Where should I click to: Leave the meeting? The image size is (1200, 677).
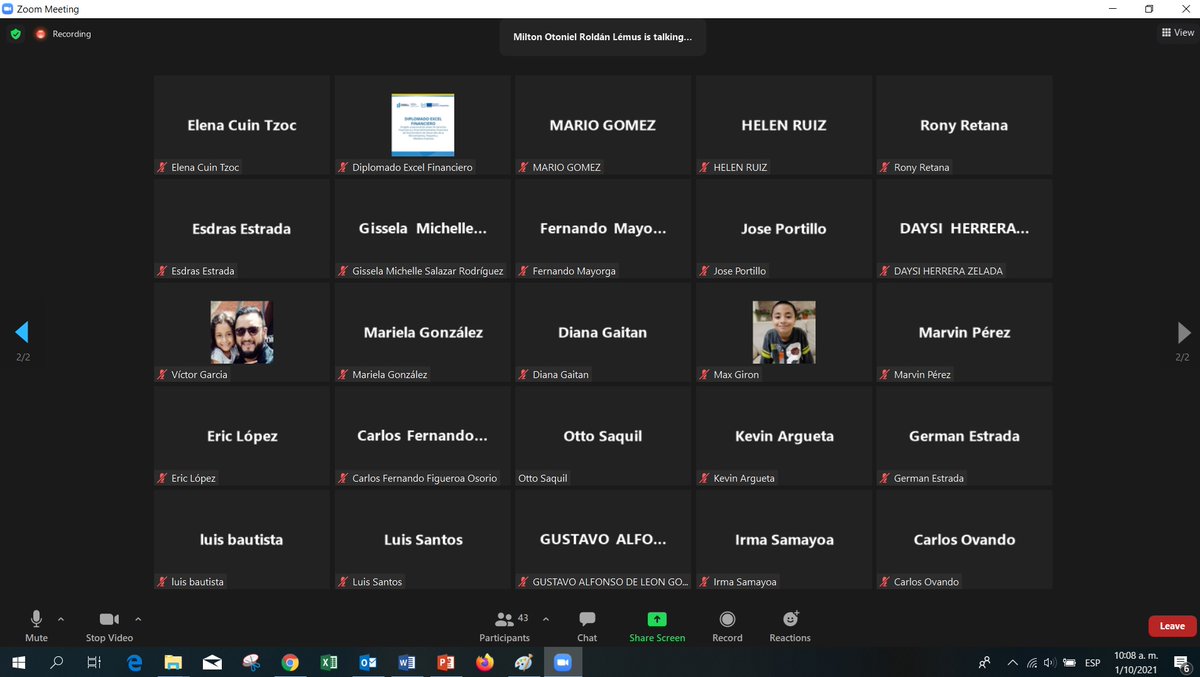[x=1172, y=627]
